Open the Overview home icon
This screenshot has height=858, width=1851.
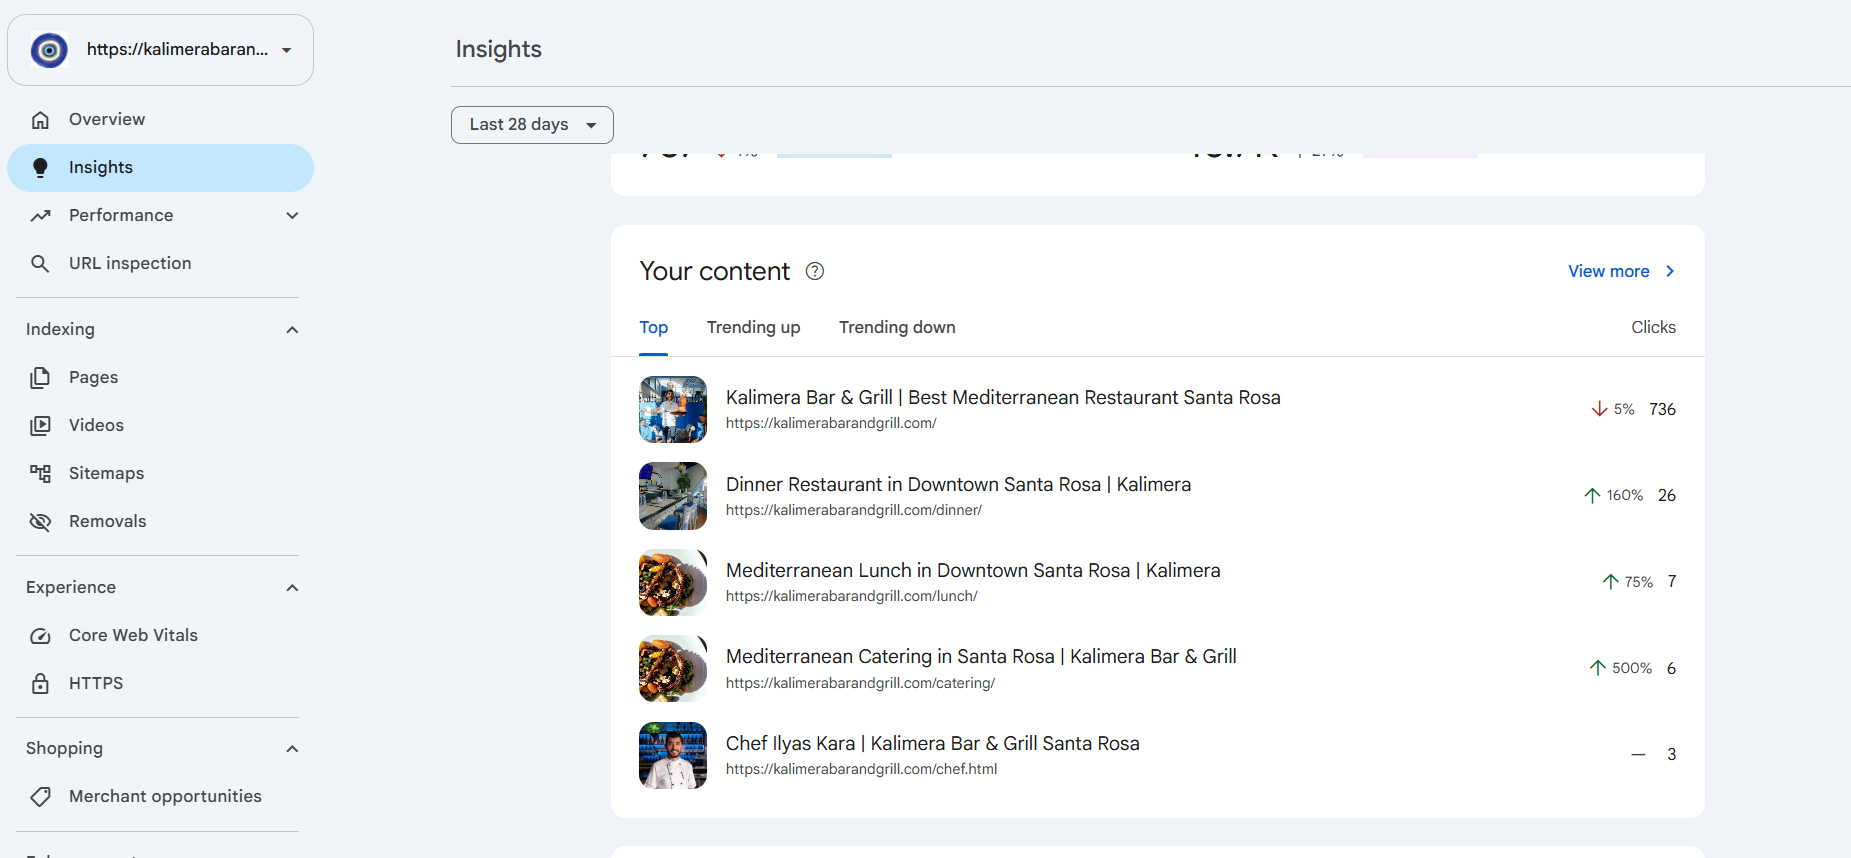40,120
